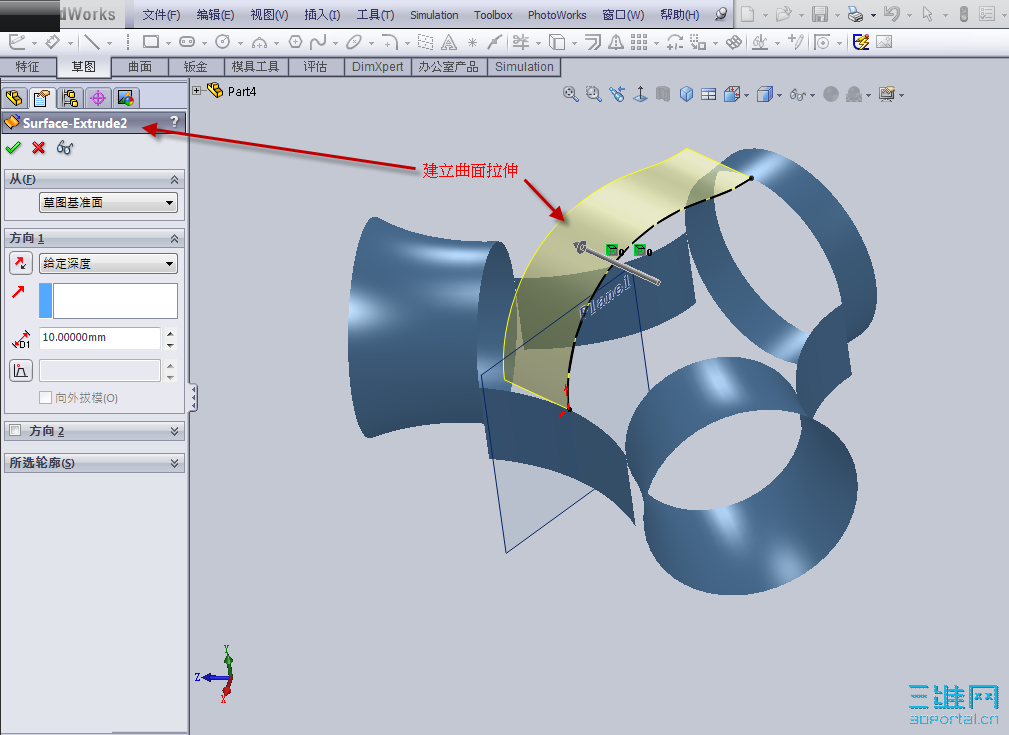Click the Trim Entities tool
The width and height of the screenshot is (1009, 735).
[x=521, y=42]
